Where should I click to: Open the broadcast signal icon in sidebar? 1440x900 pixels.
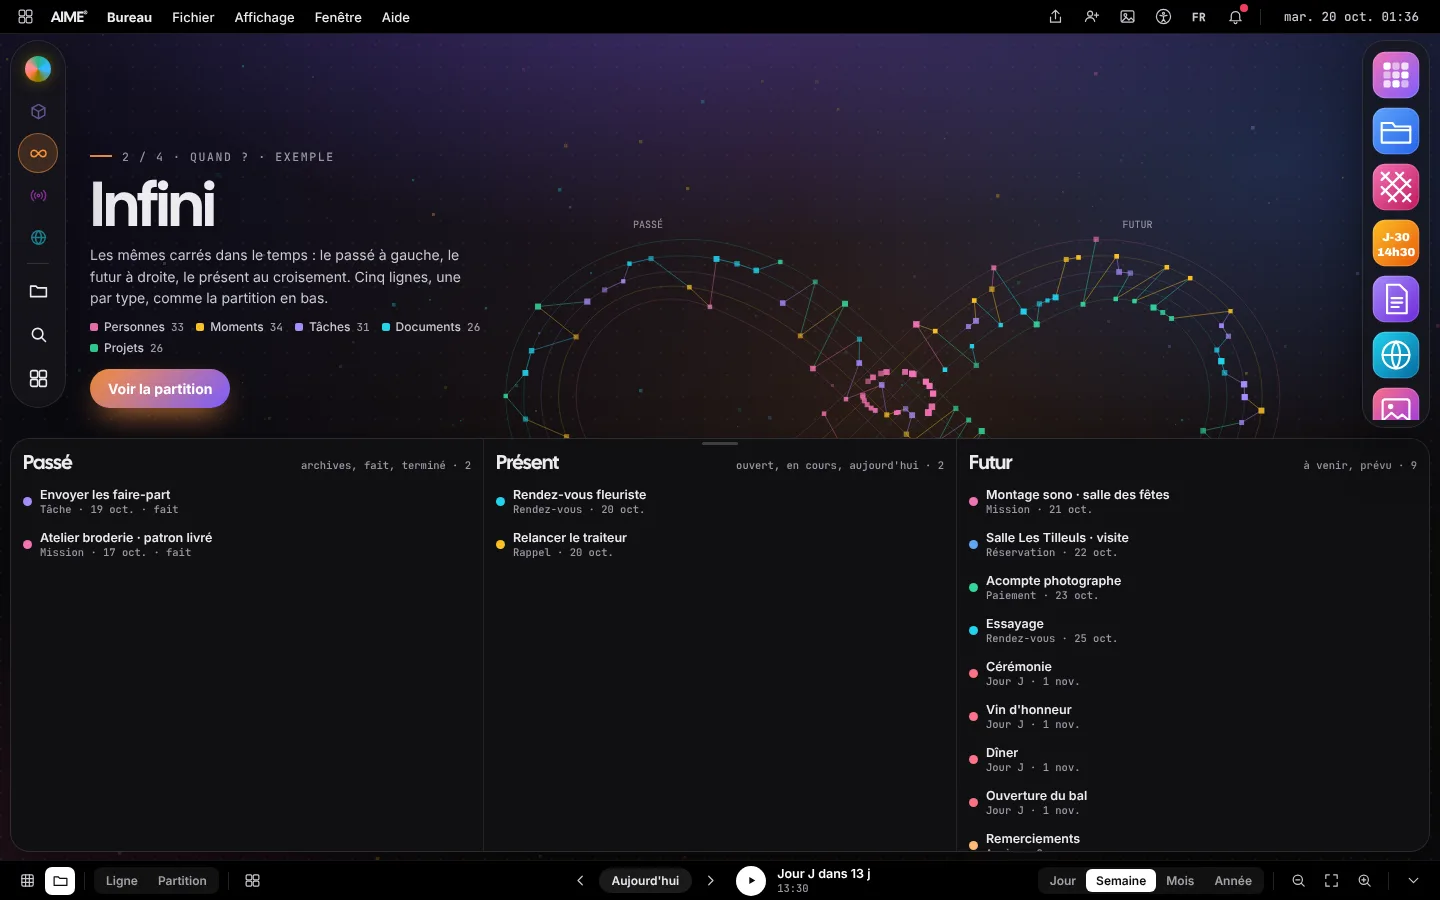[x=38, y=196]
